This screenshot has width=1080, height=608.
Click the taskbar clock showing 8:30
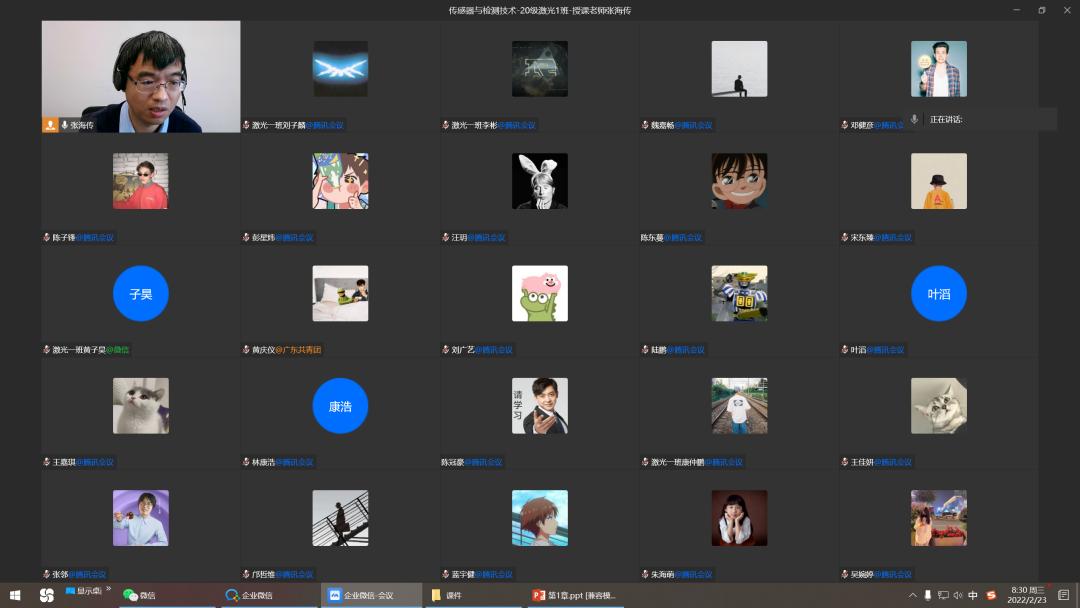(1027, 595)
